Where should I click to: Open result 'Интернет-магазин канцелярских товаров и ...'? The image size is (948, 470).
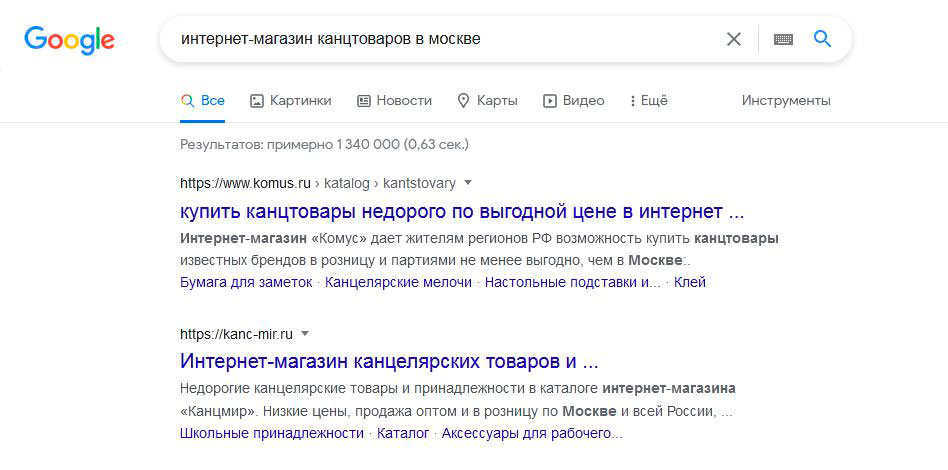[x=389, y=362]
